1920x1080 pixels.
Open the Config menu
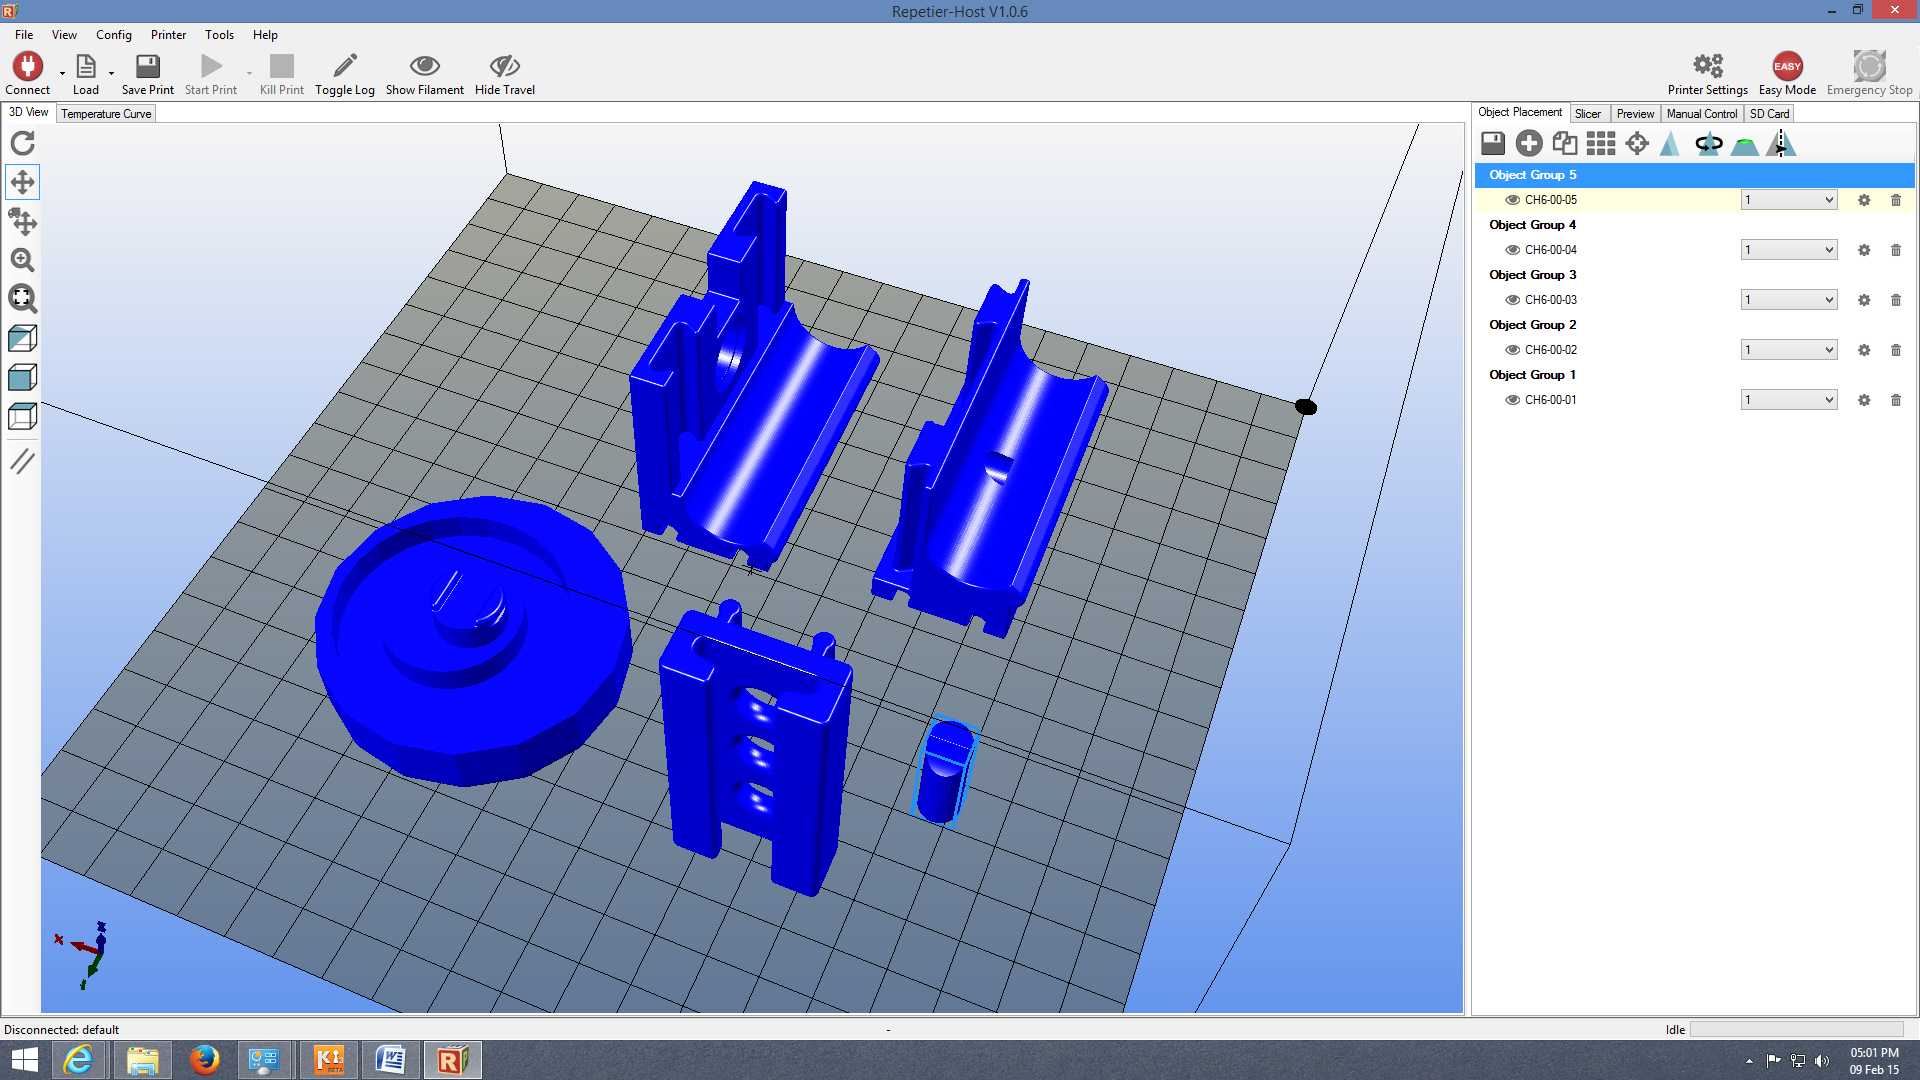click(x=114, y=35)
